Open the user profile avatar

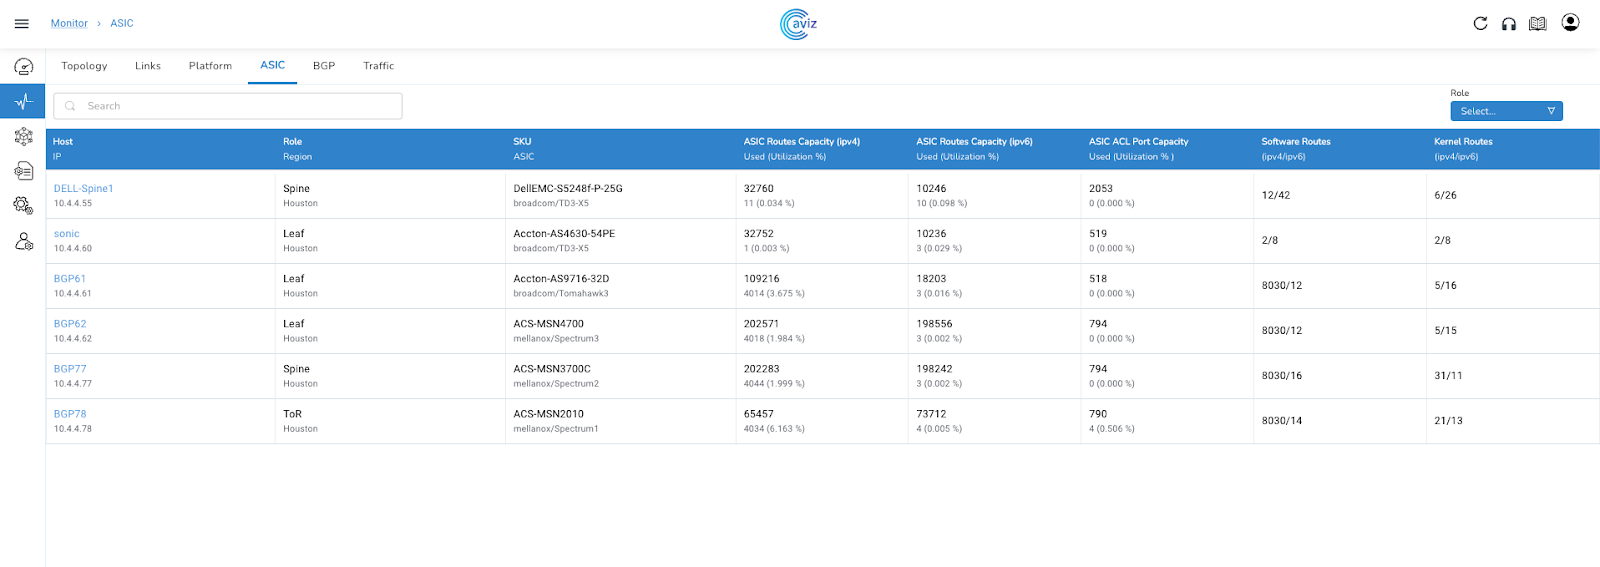coord(1570,23)
